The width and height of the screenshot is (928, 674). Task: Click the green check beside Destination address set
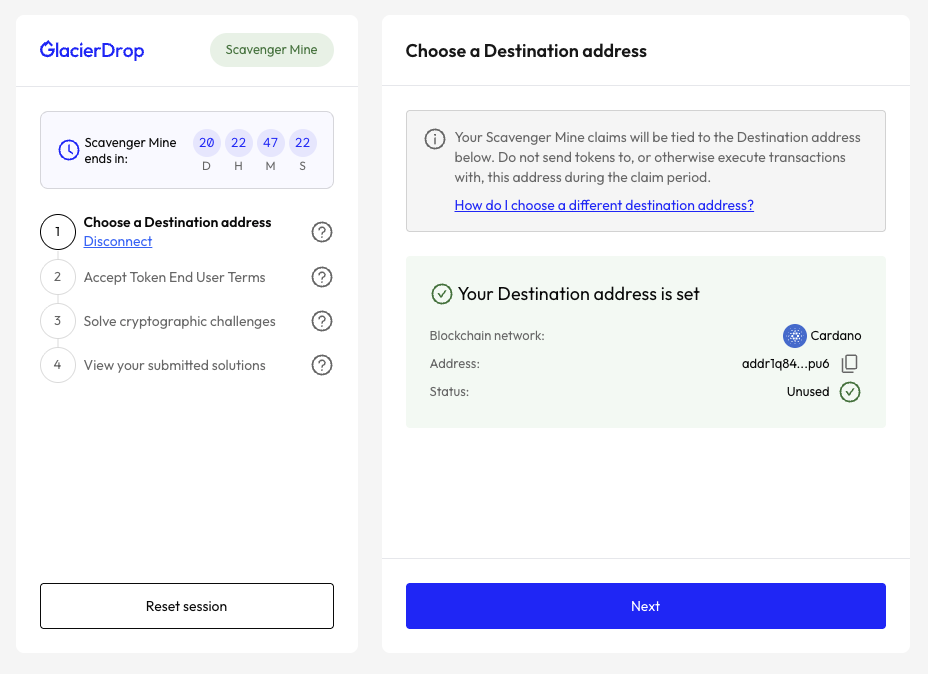tap(441, 294)
